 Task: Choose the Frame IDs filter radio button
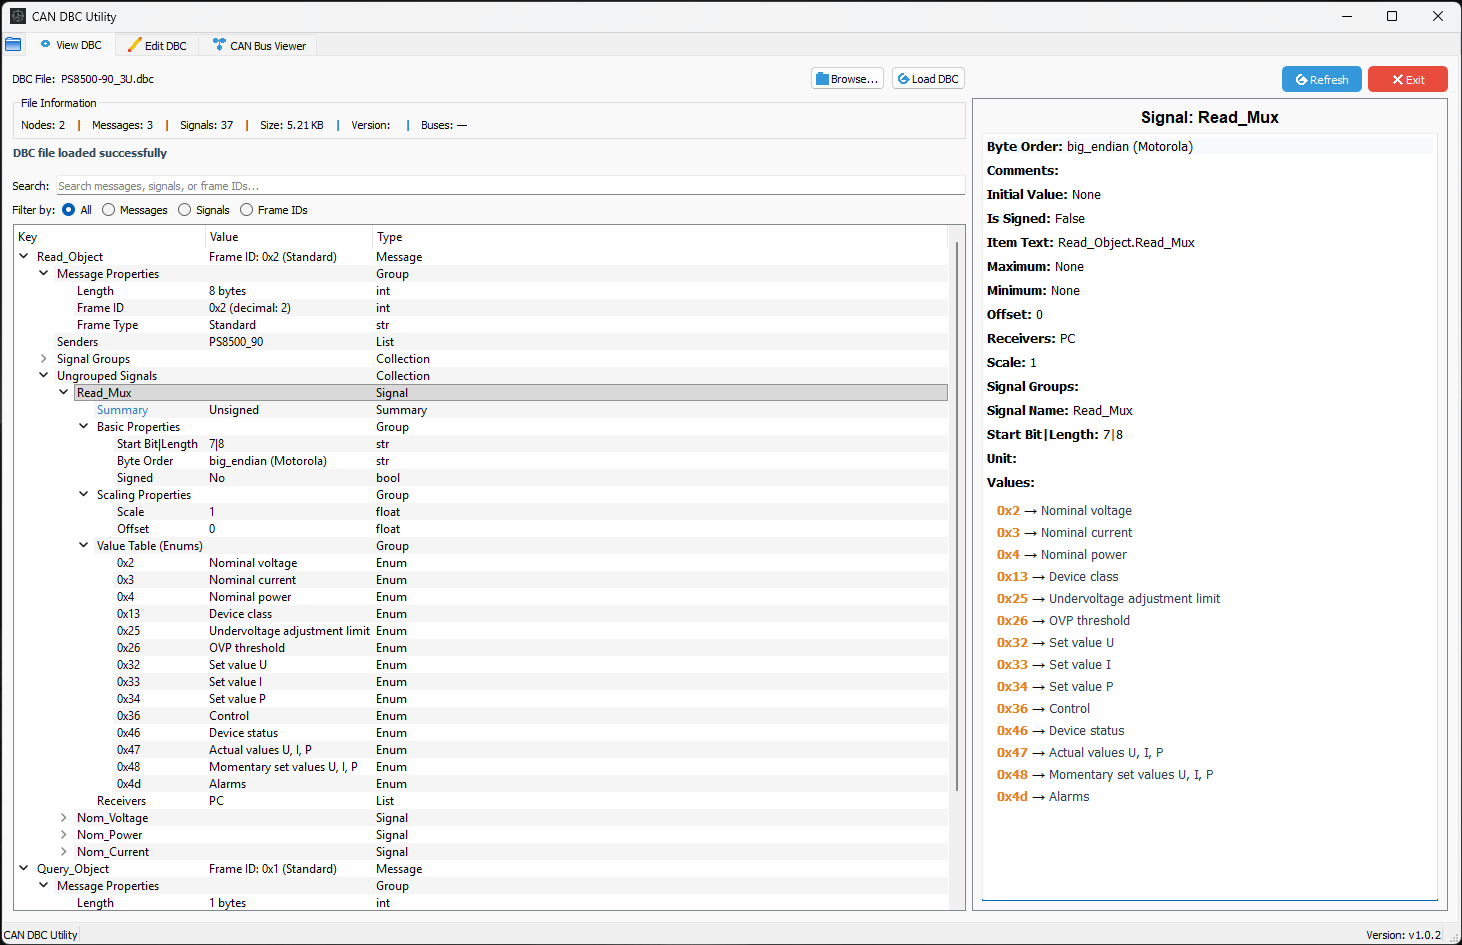point(246,209)
